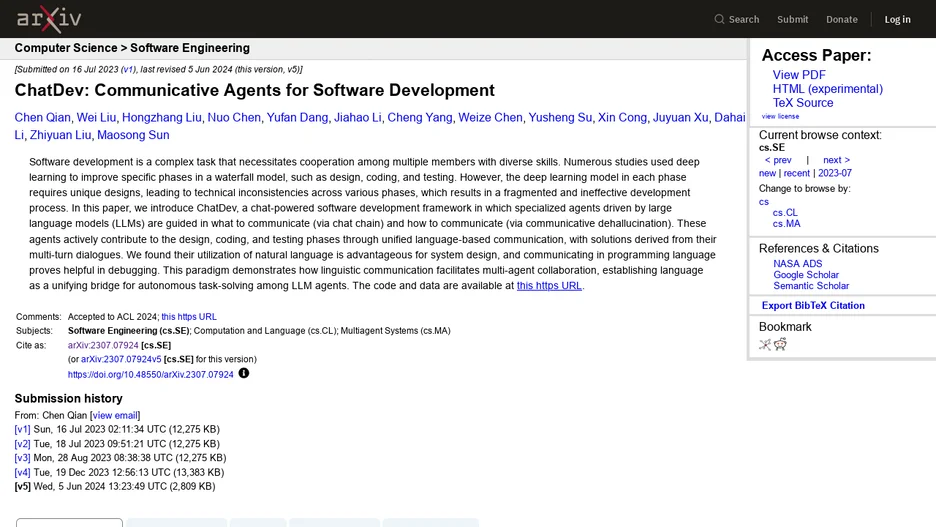Open [v4] in submission history
Viewport: 936px width, 527px height.
[22, 472]
